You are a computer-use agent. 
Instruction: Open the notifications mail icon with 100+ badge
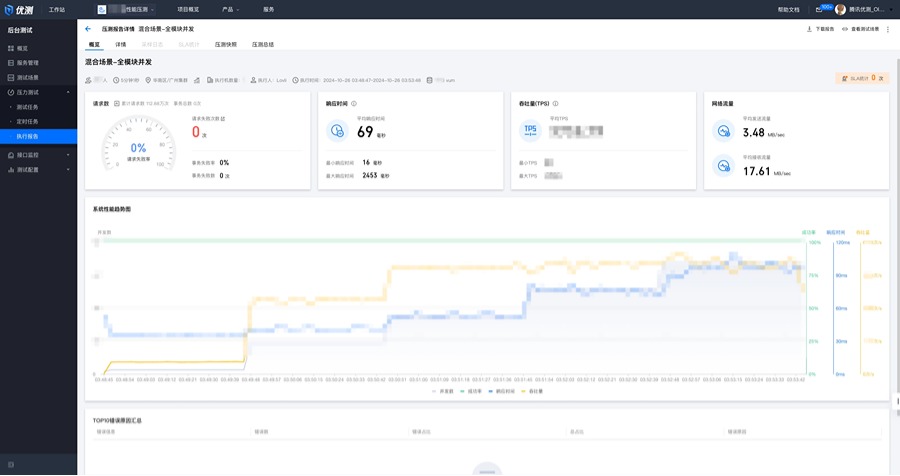[x=819, y=9]
